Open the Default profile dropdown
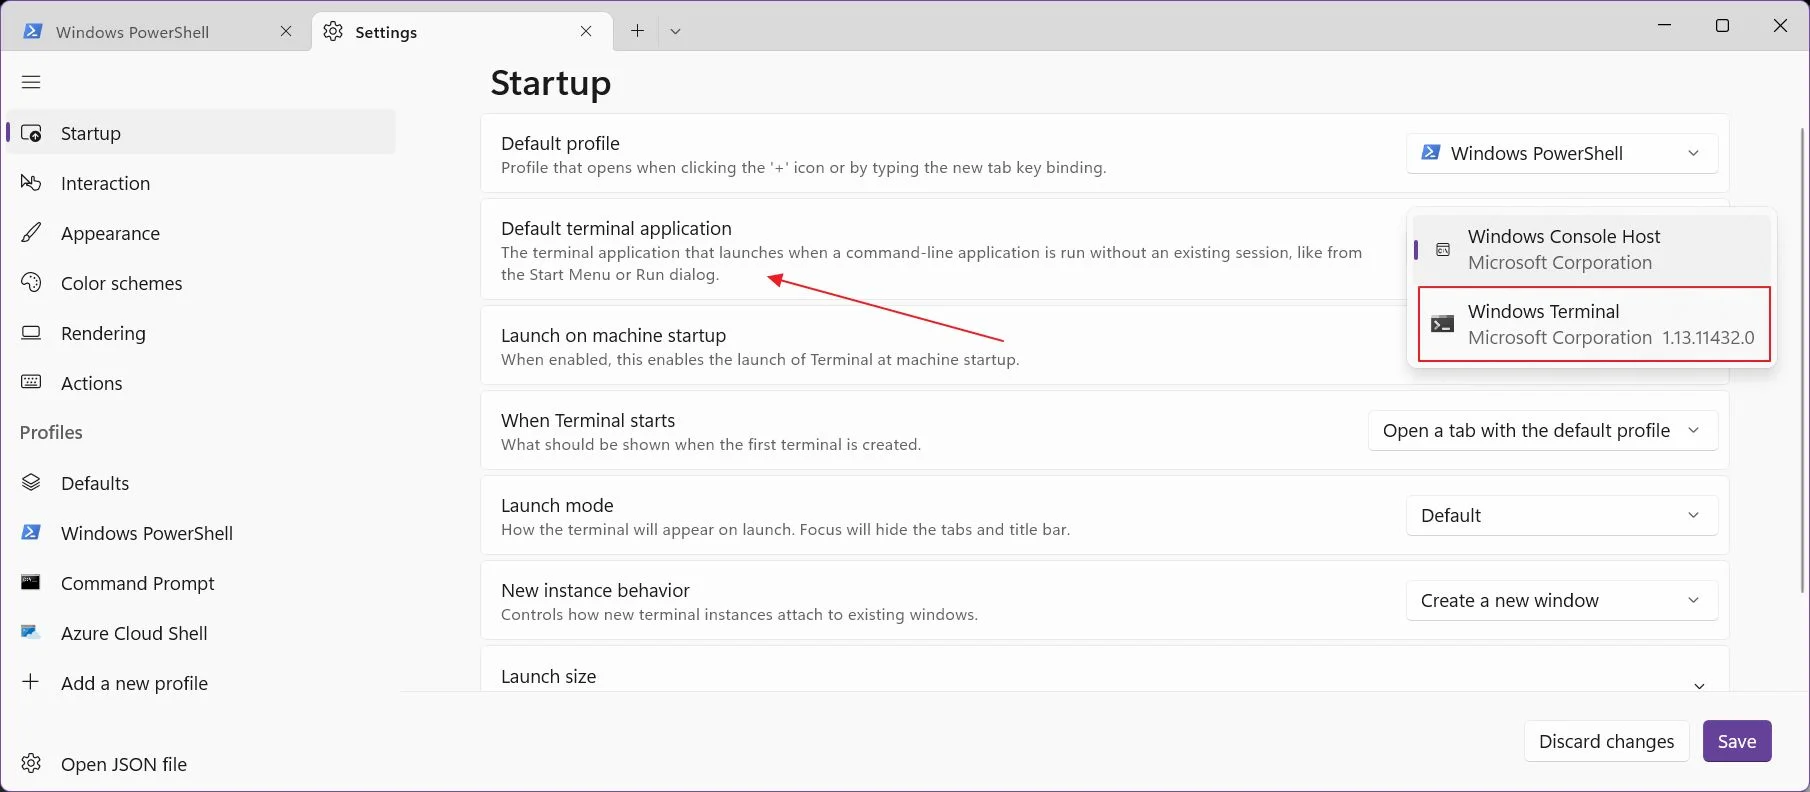 (x=1562, y=153)
